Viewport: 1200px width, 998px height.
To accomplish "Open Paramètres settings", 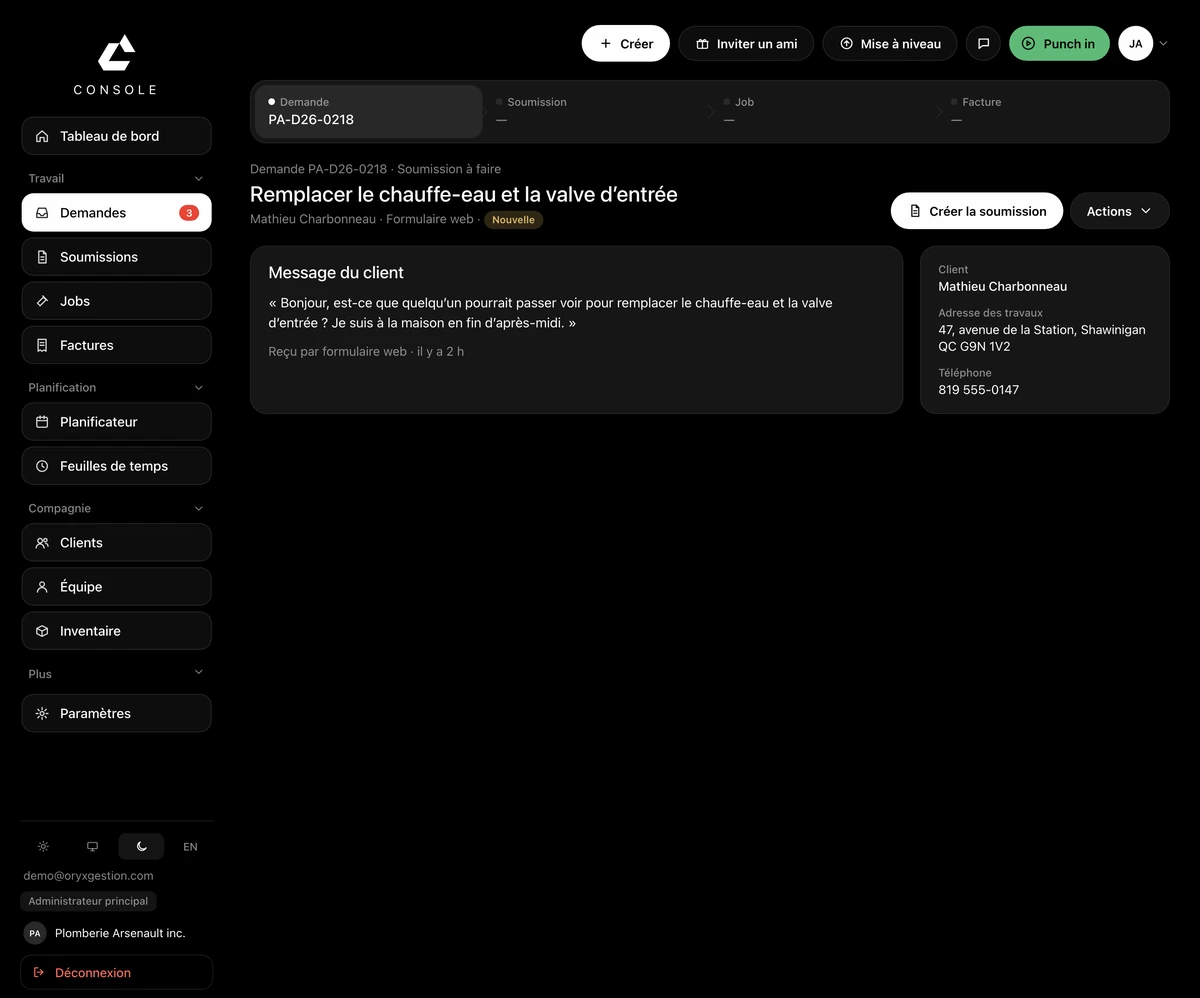I will click(x=116, y=714).
